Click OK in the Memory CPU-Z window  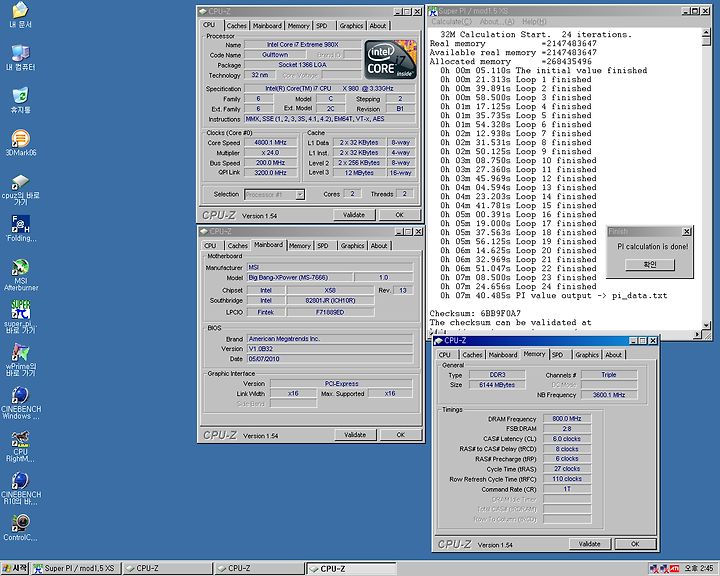635,543
